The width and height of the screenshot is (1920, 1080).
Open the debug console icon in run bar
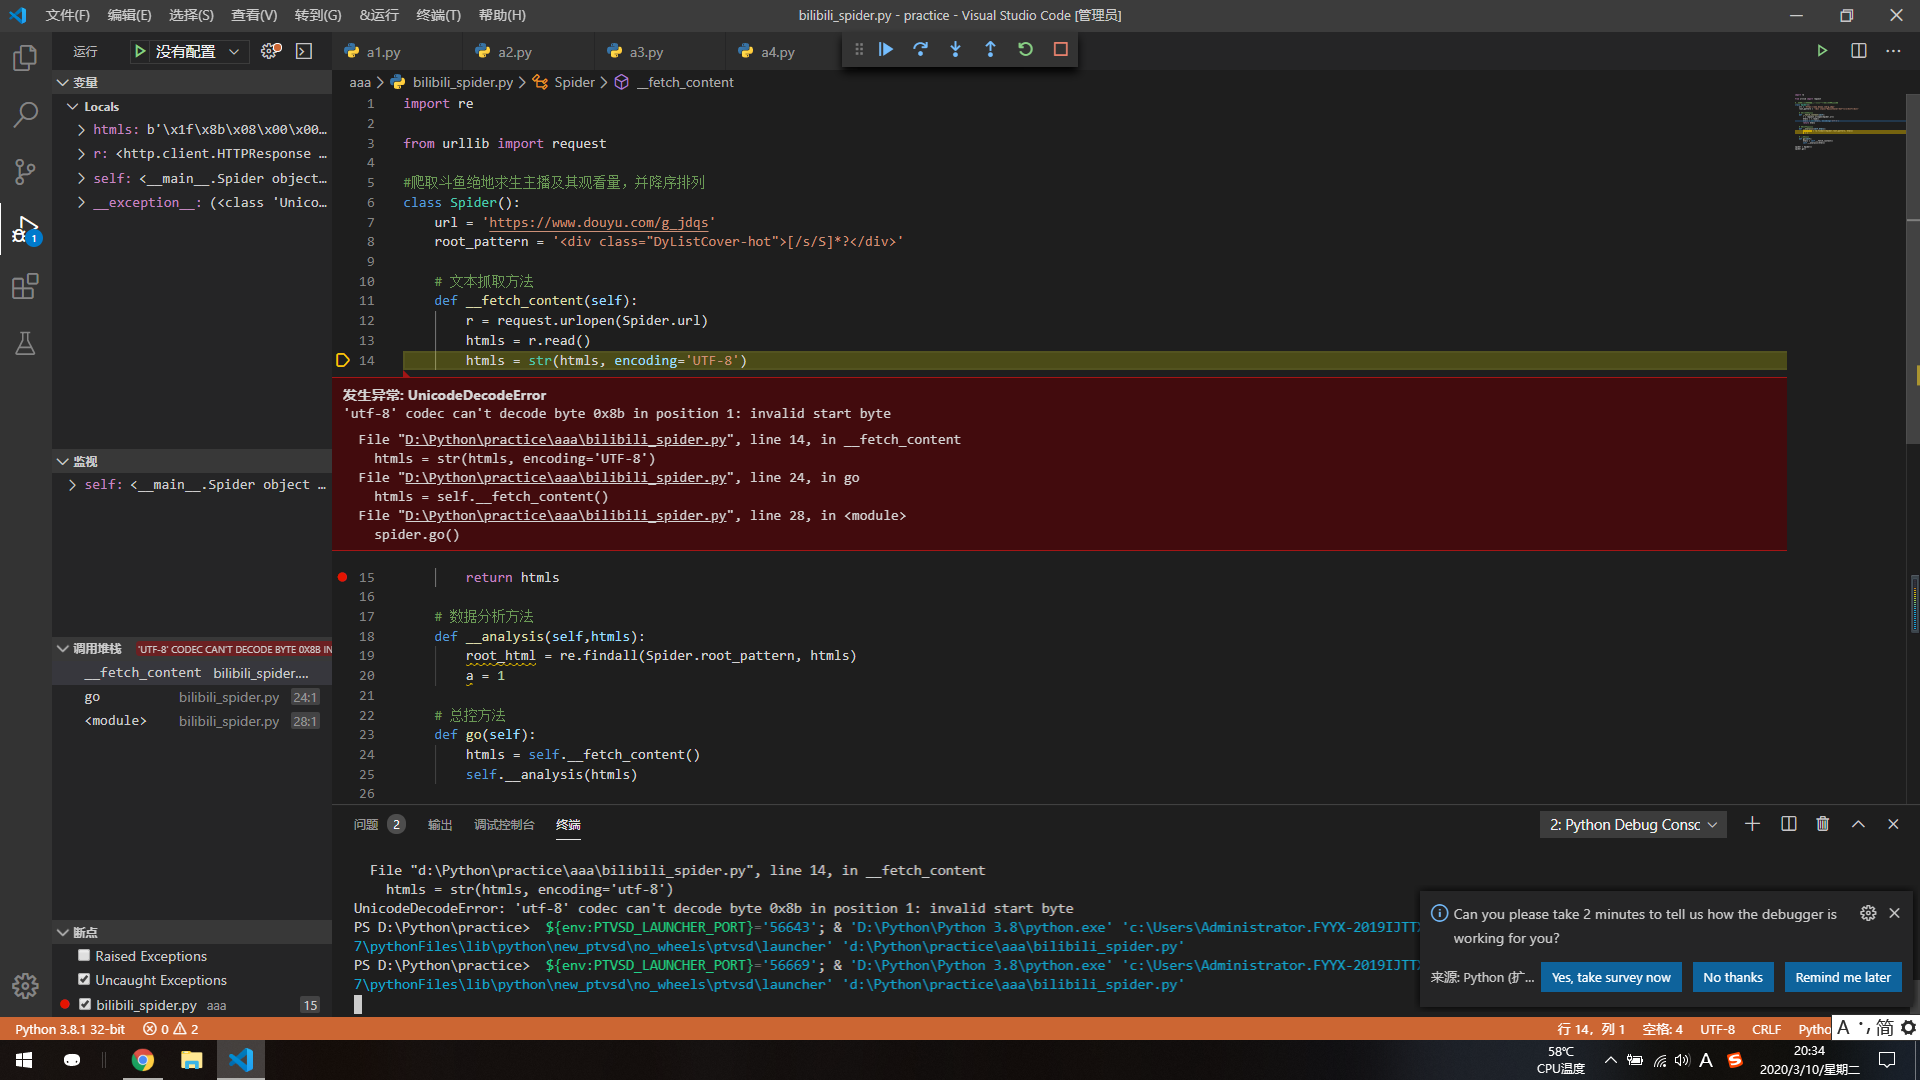coord(304,51)
